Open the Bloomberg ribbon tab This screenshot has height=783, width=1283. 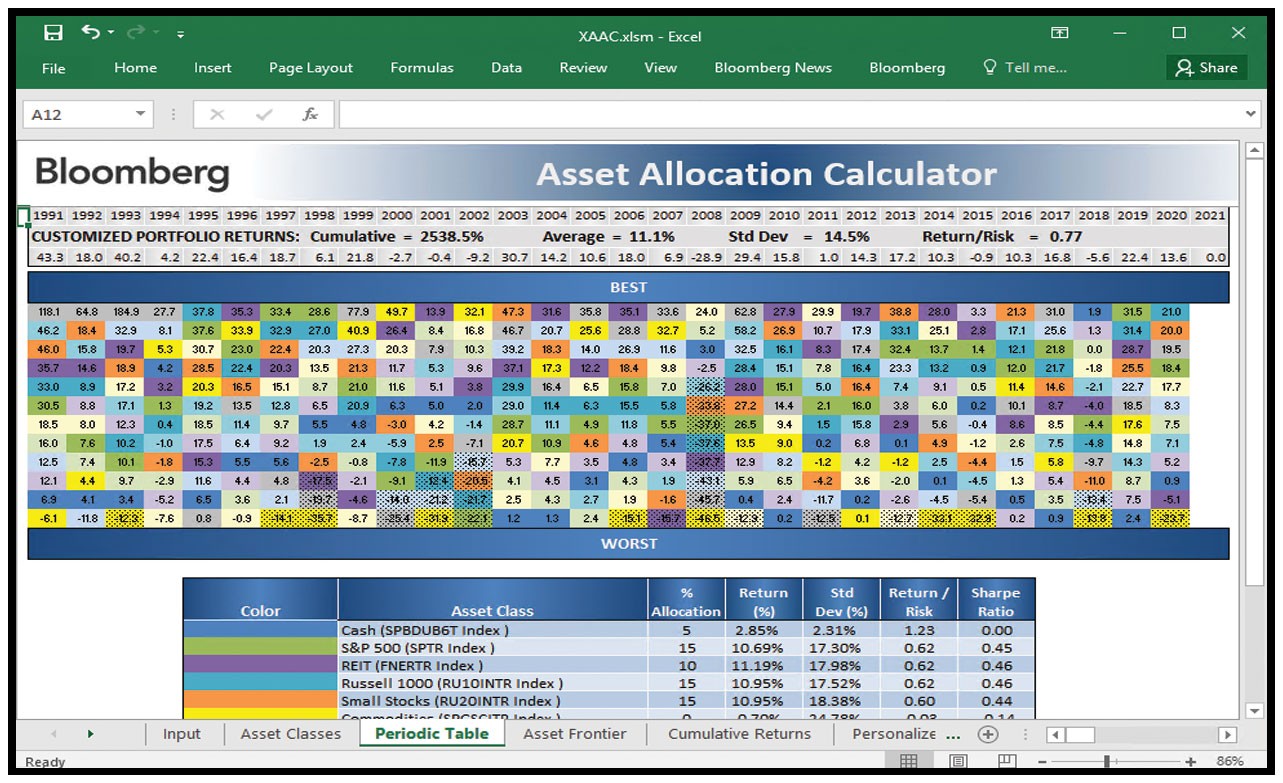coord(906,68)
